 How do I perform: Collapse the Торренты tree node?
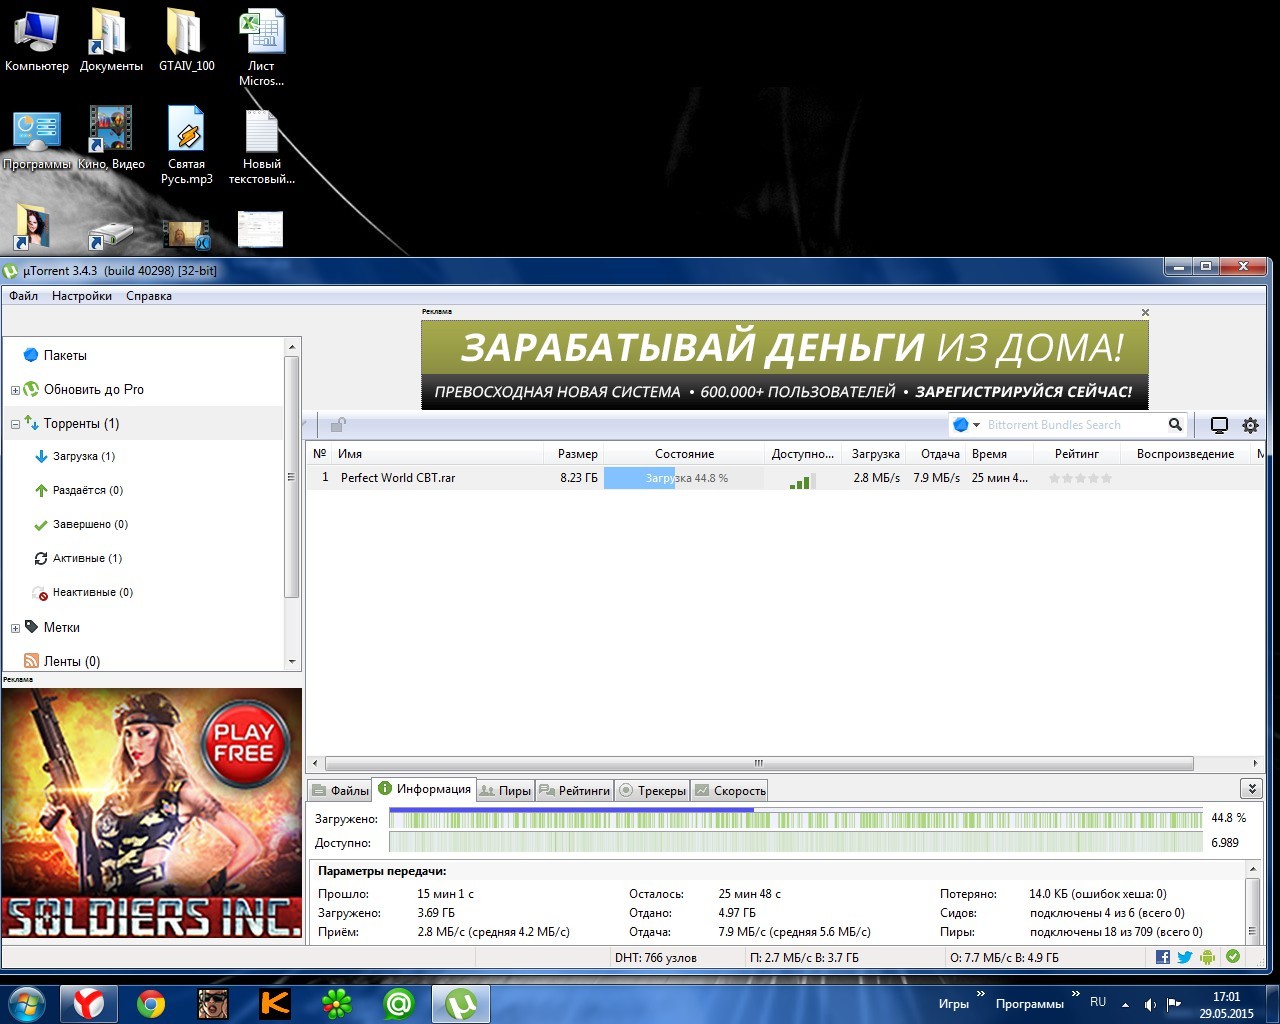15,424
